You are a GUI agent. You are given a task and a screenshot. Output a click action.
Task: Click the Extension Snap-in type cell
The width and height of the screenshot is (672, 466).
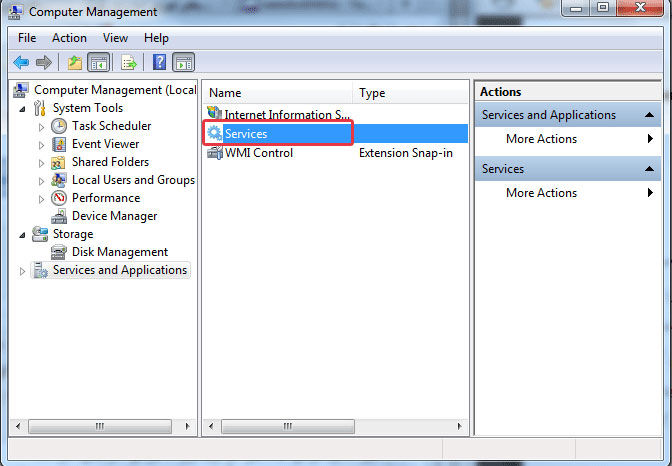[406, 153]
